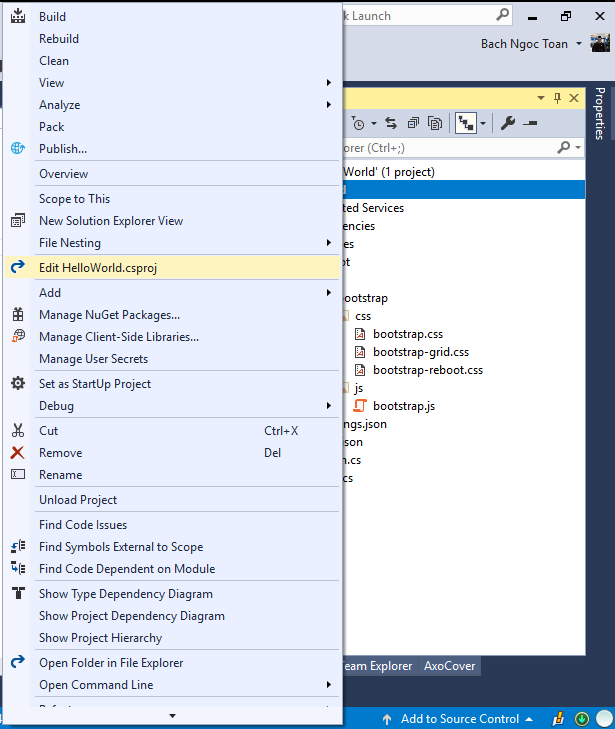615x729 pixels.
Task: Open Properties via the wrench icon
Action: [508, 123]
